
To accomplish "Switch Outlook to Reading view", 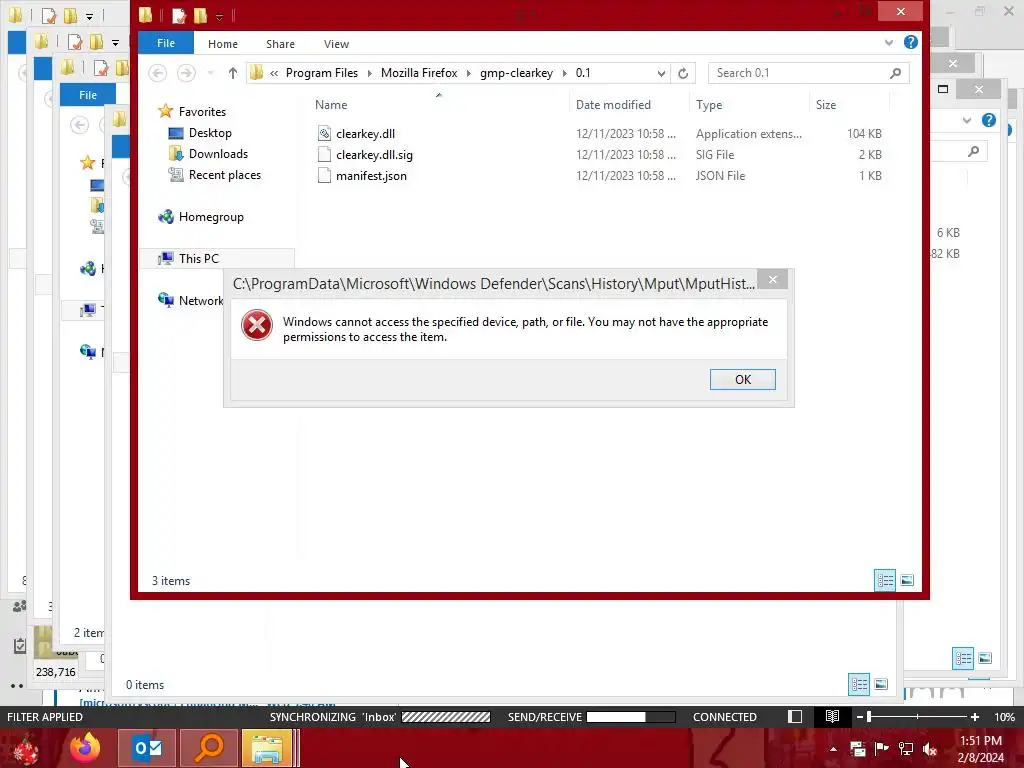I will coord(832,717).
